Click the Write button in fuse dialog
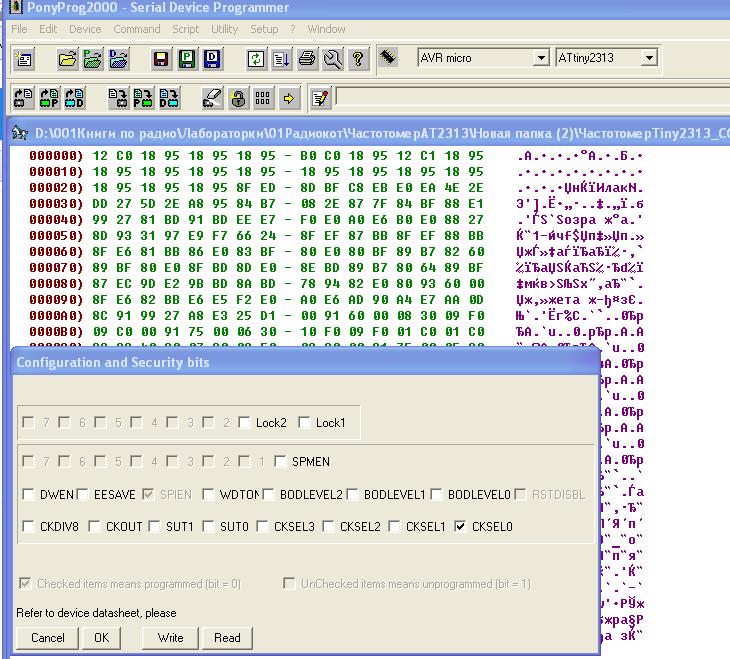The width and height of the screenshot is (730, 659). pos(170,638)
